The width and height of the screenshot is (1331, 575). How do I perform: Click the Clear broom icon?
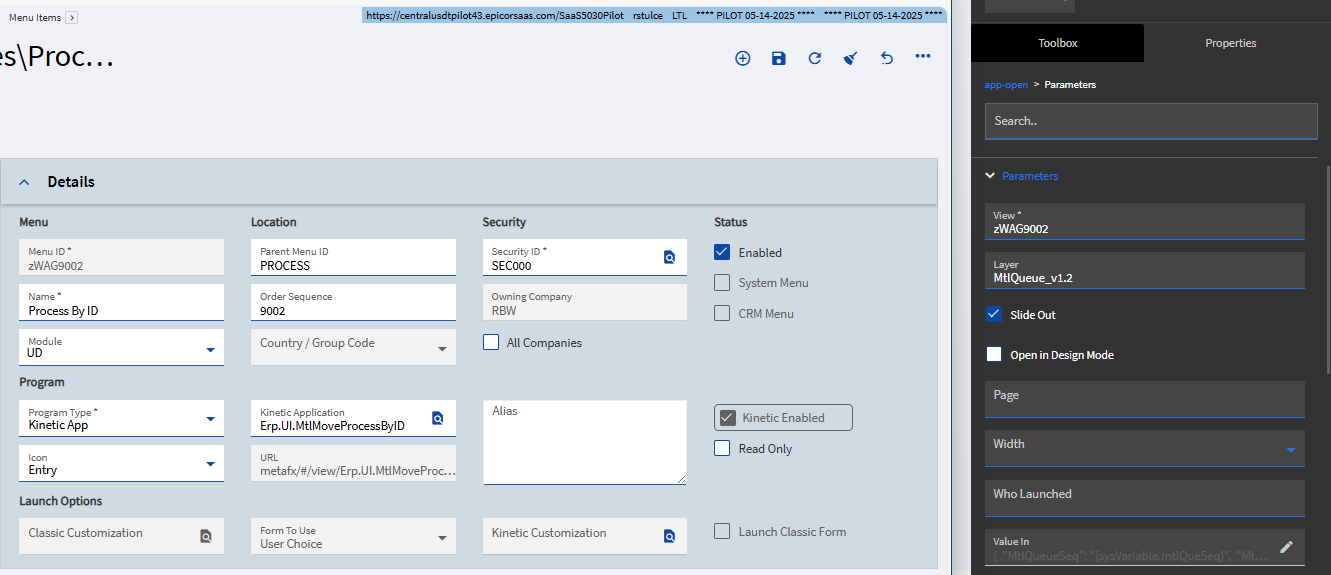tap(851, 58)
